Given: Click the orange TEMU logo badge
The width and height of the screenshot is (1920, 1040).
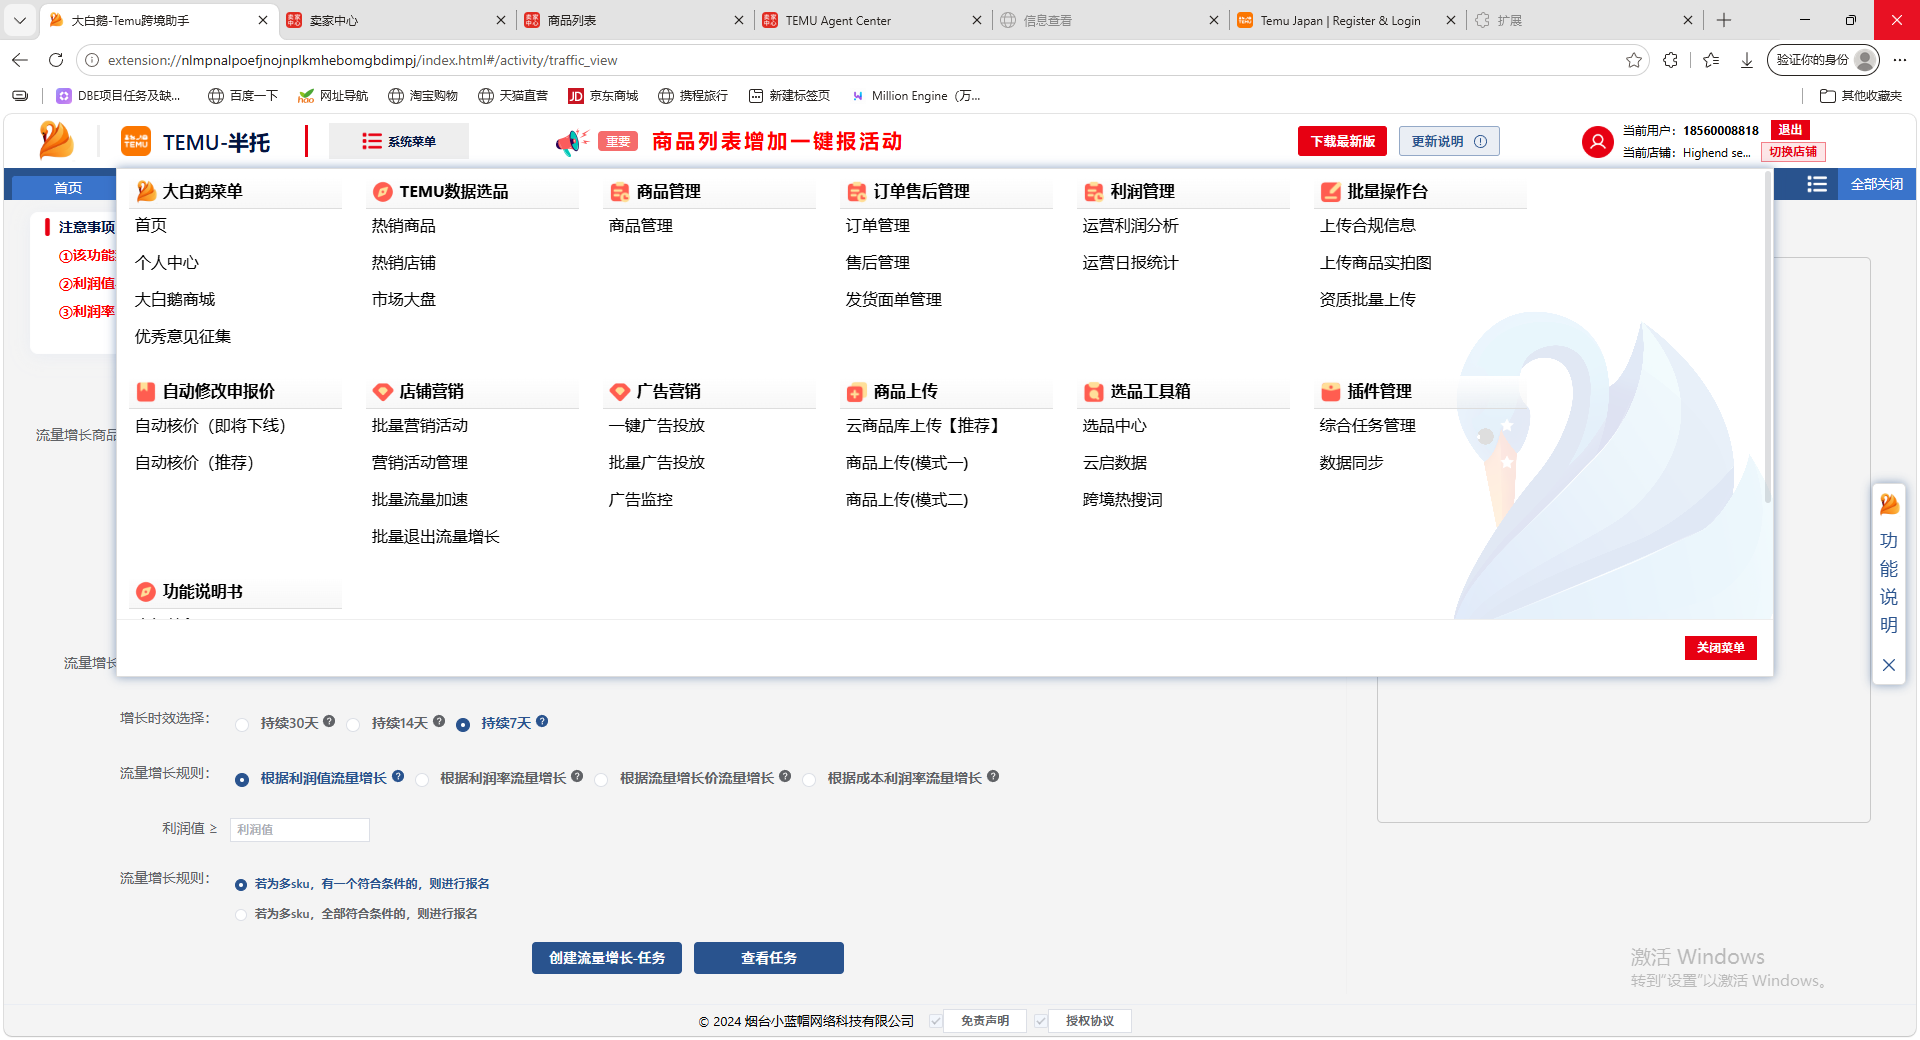Looking at the screenshot, I should tap(136, 141).
